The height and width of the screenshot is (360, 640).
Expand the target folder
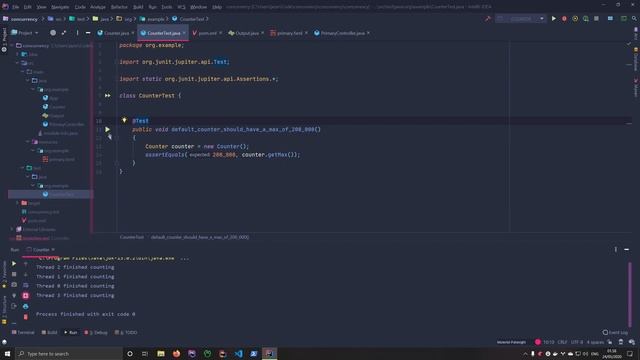pos(18,203)
